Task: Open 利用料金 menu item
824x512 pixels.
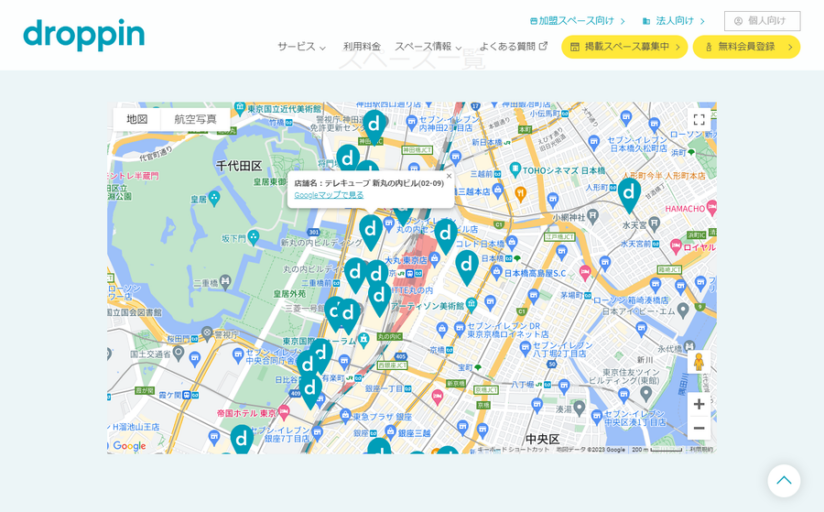Action: 362,47
